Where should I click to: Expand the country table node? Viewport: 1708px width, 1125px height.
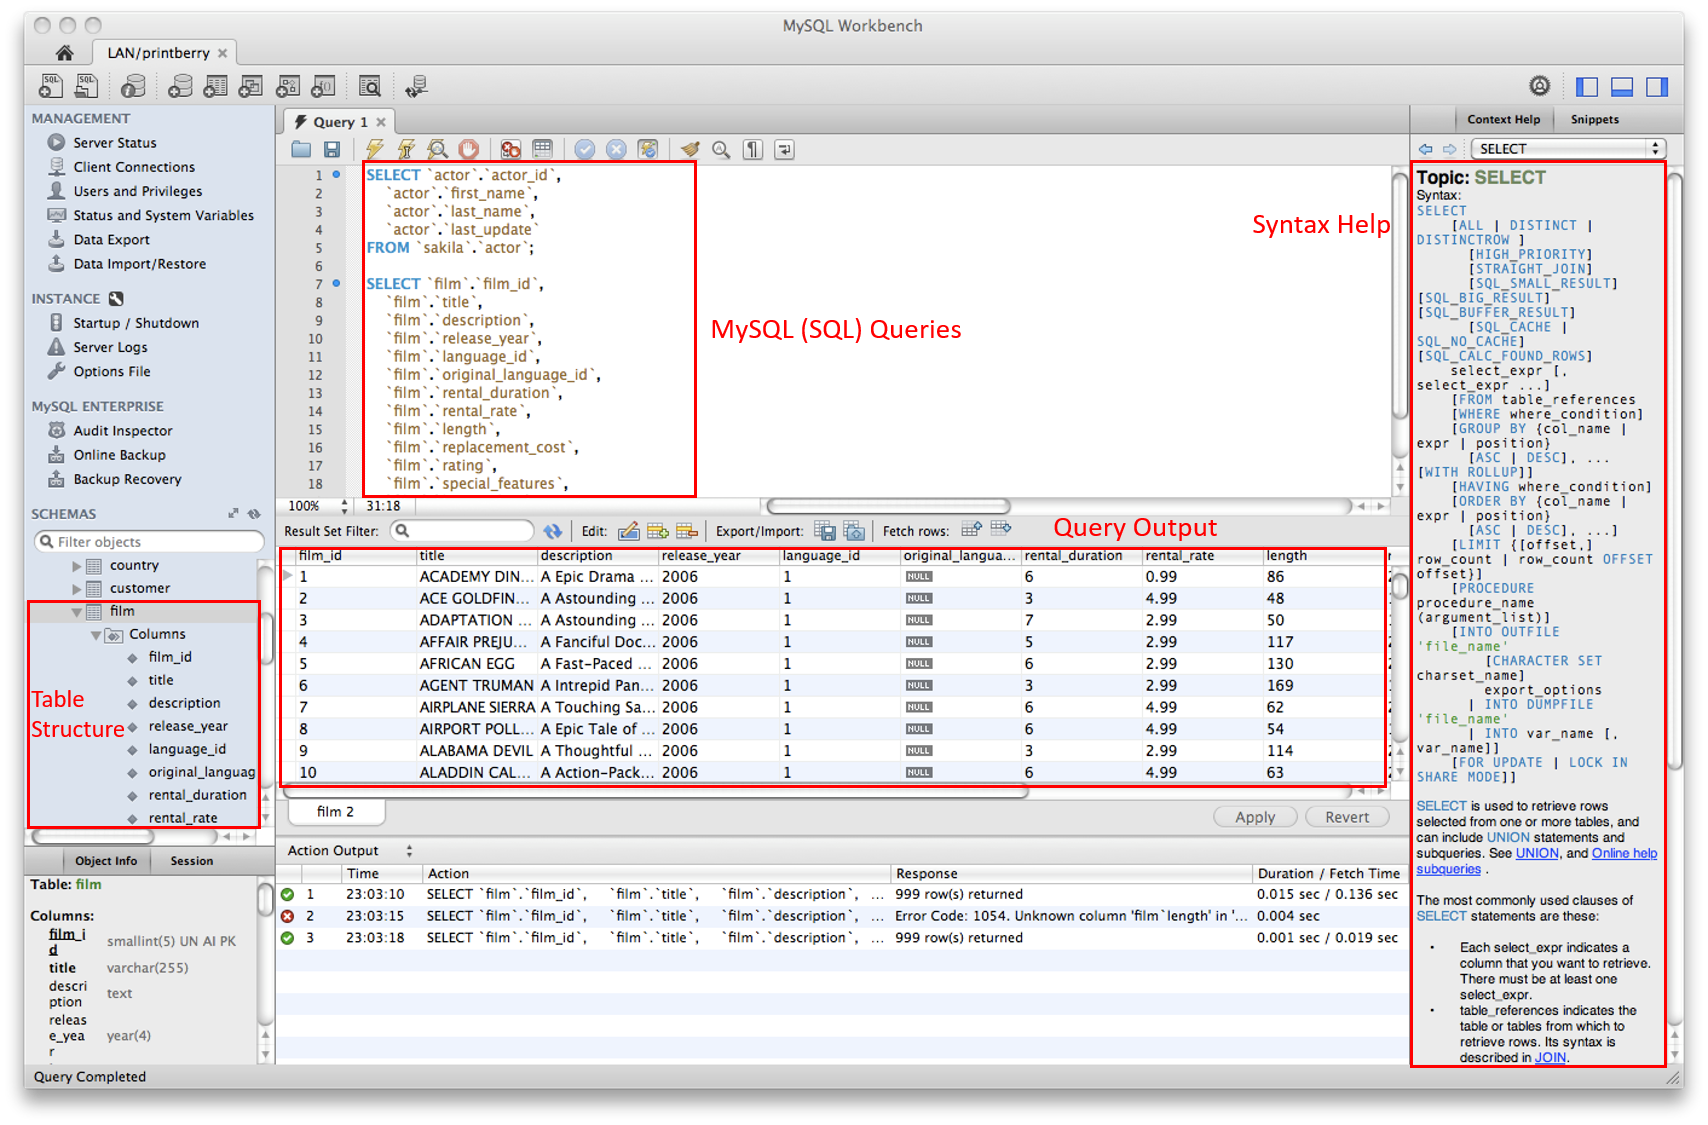pos(76,566)
